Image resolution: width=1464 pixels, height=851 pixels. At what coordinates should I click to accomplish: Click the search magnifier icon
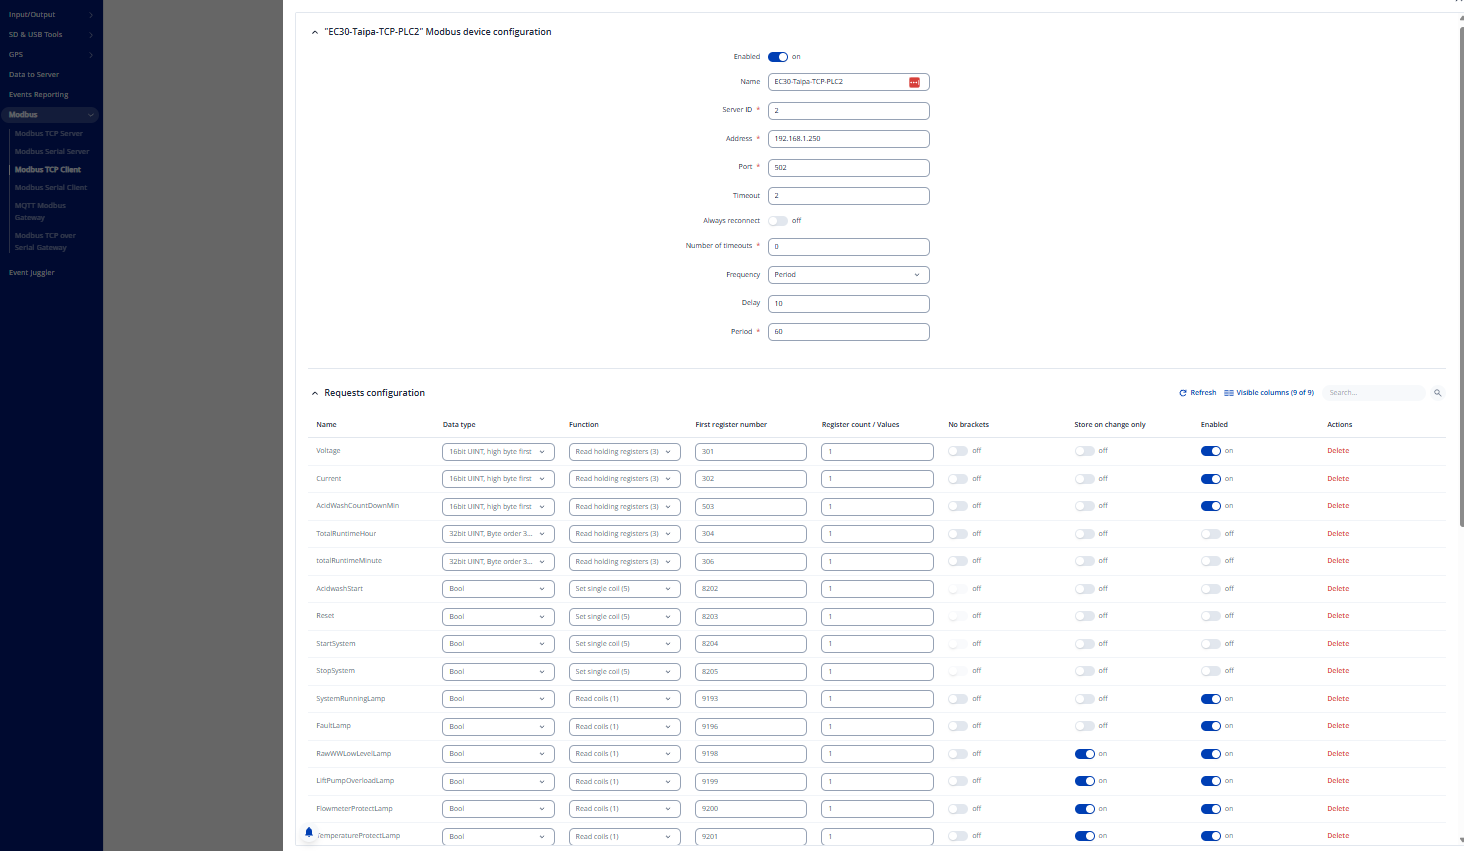click(x=1437, y=393)
